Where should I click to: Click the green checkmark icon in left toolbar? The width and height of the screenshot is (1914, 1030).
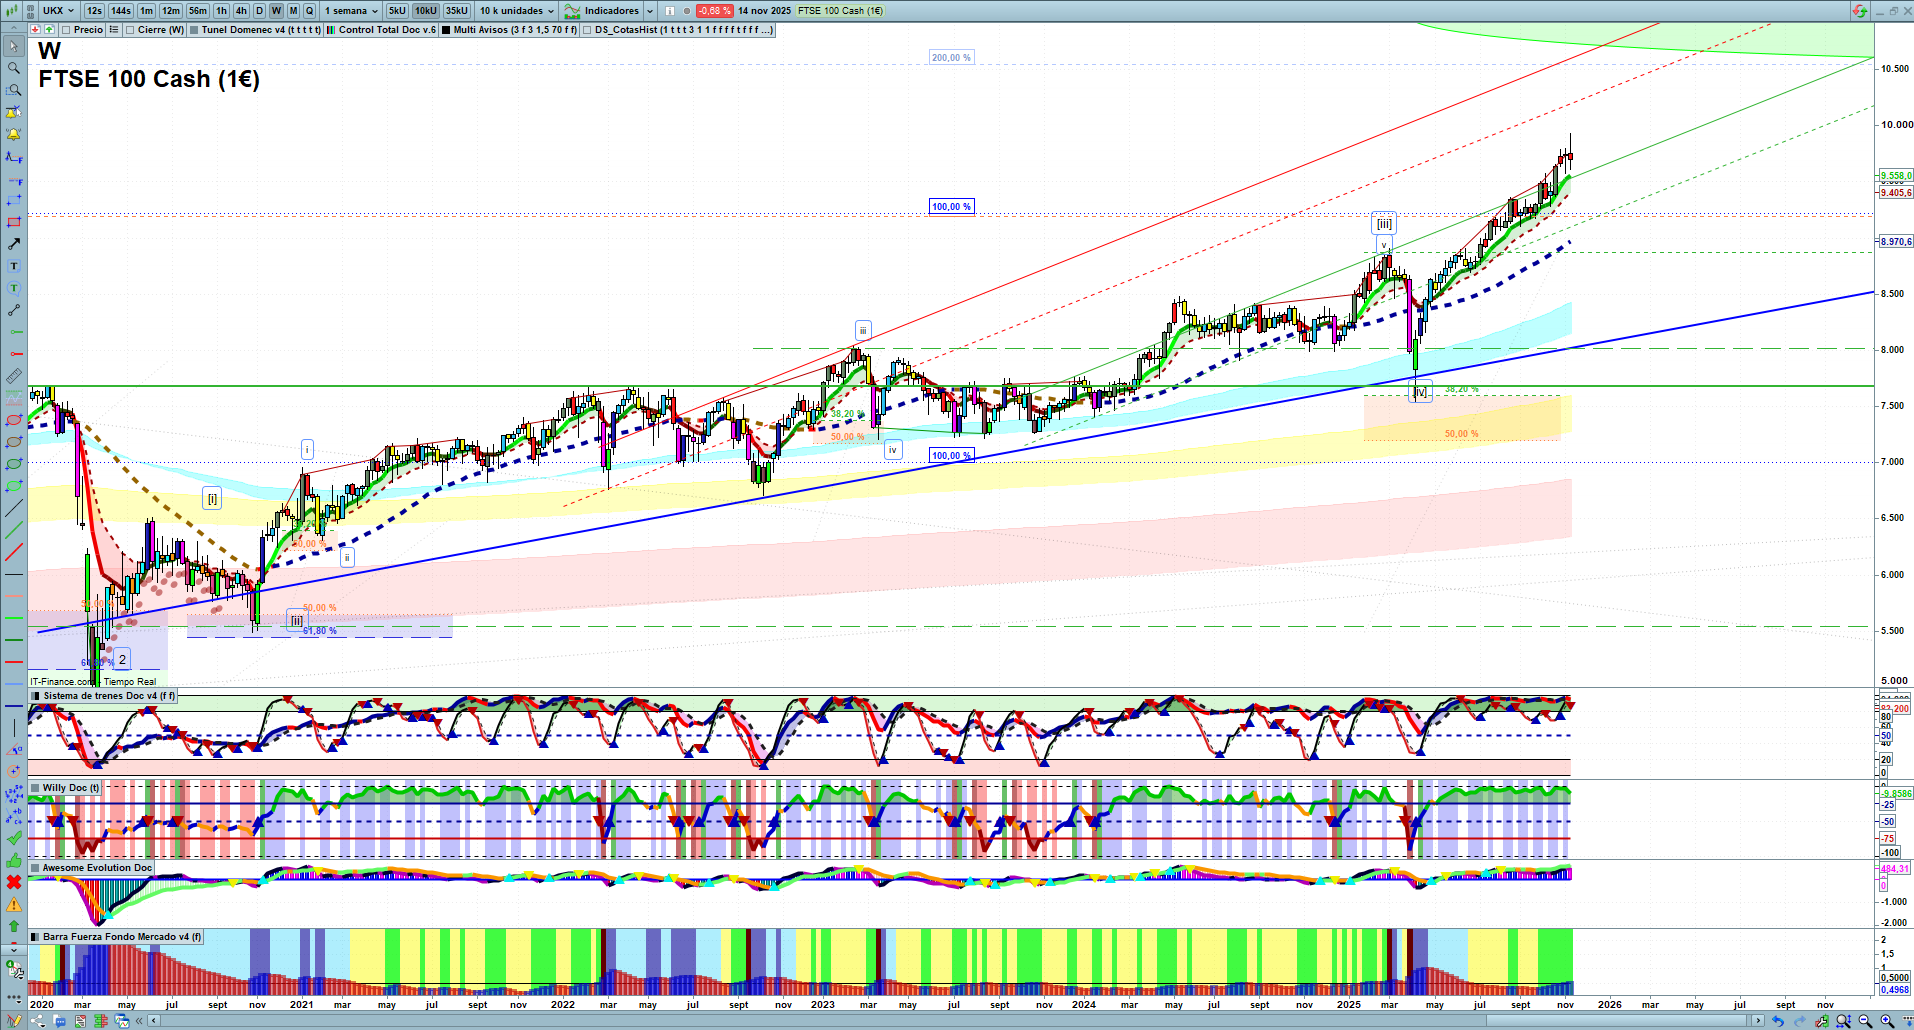click(14, 838)
